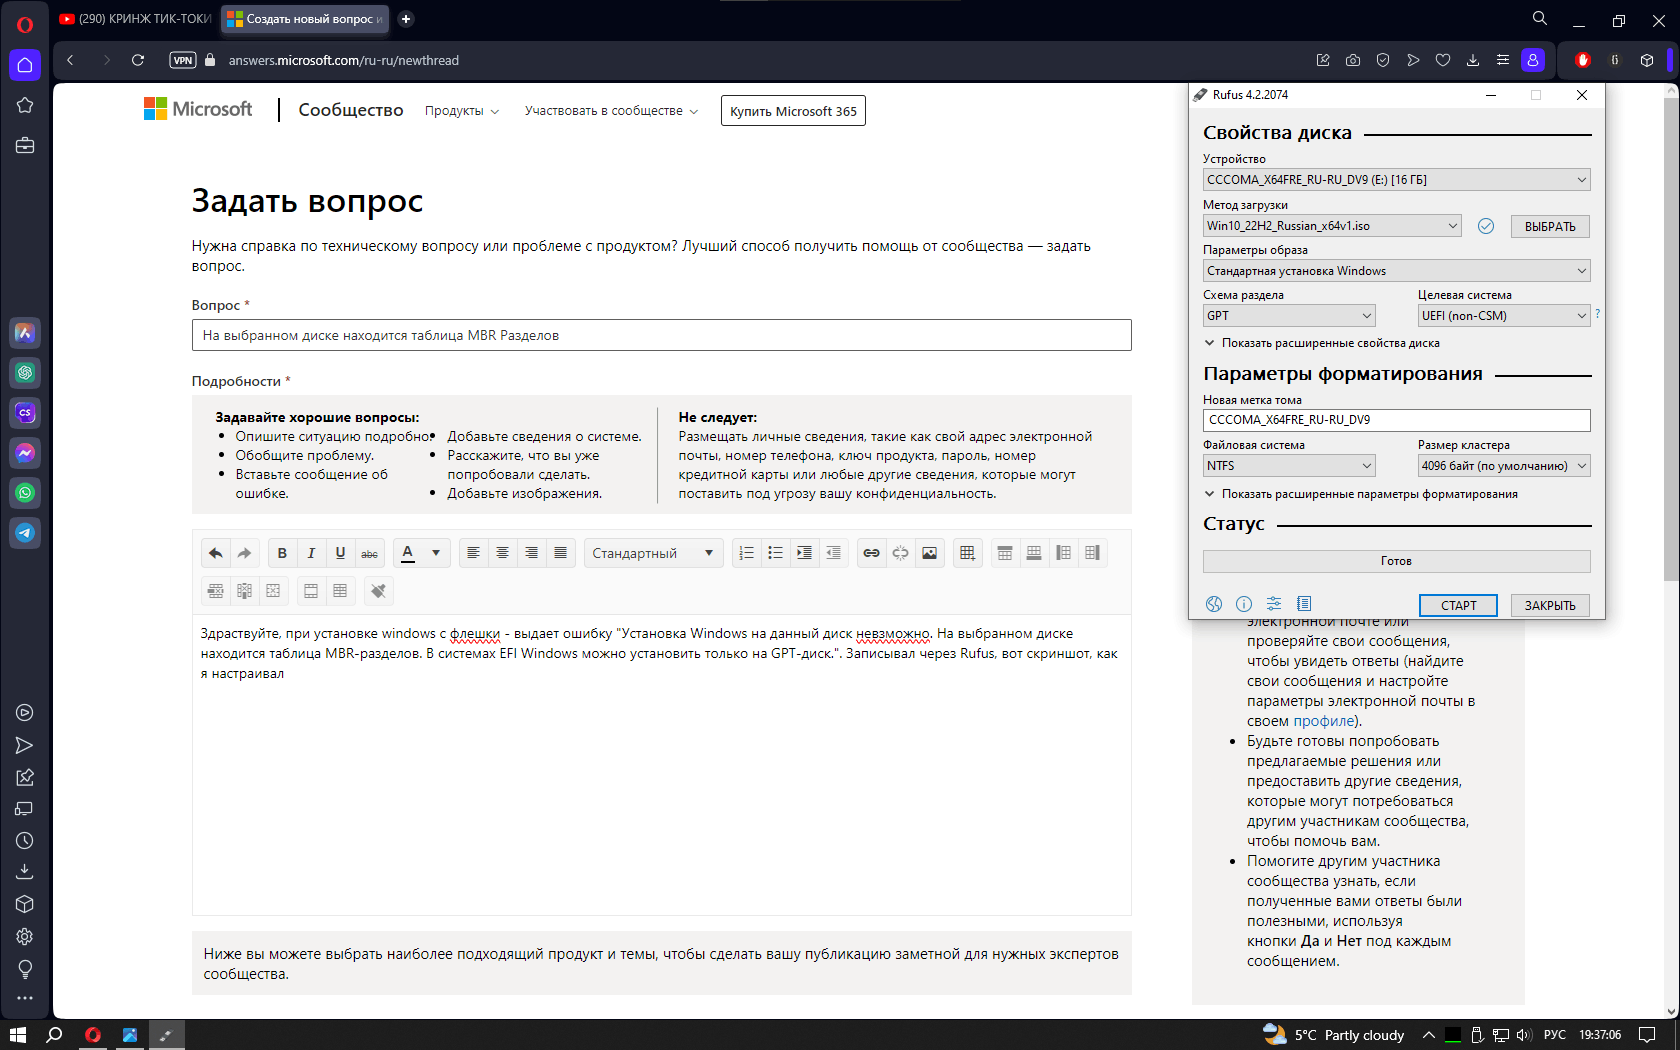Viewport: 1680px width, 1050px height.
Task: Decrease paragraph indent
Action: [834, 553]
